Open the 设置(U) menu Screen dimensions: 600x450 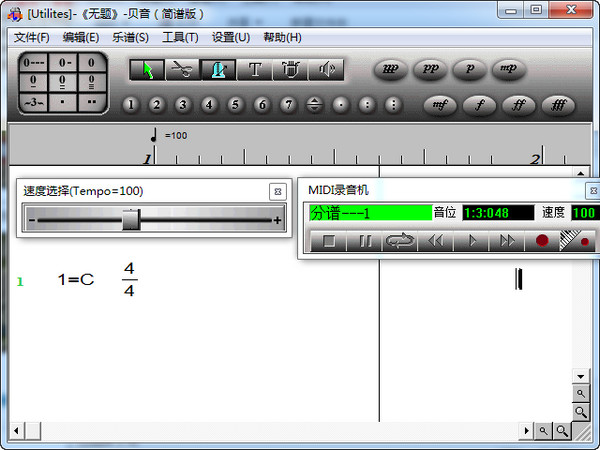click(x=230, y=37)
